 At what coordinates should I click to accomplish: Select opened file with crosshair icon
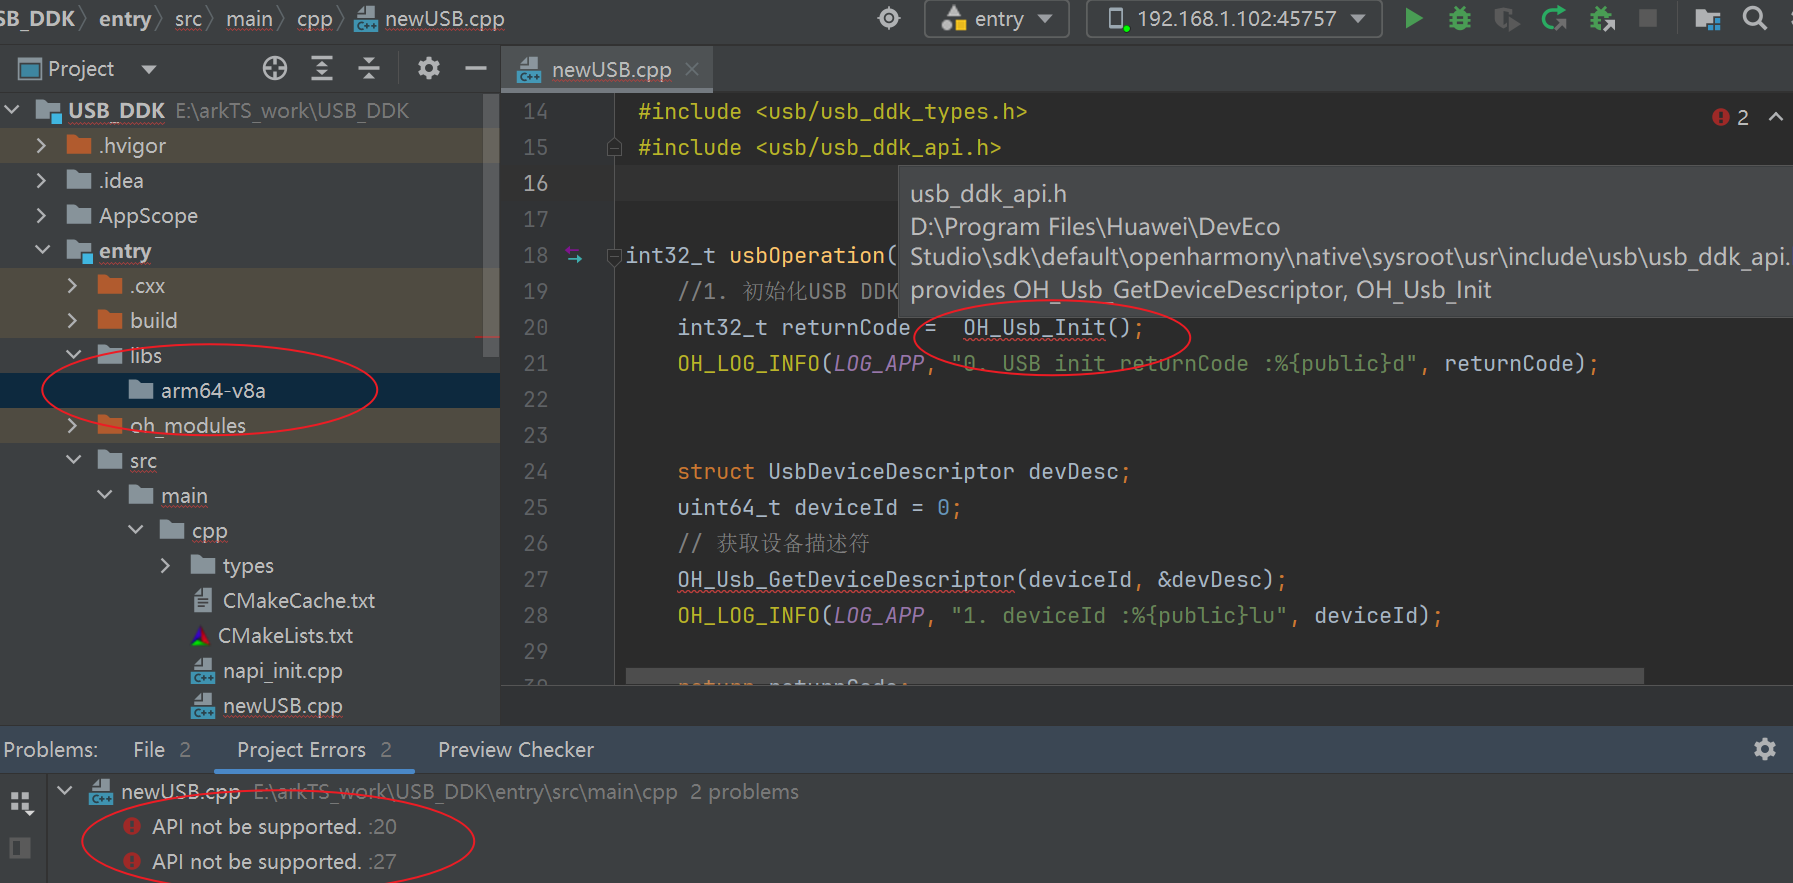[x=275, y=68]
